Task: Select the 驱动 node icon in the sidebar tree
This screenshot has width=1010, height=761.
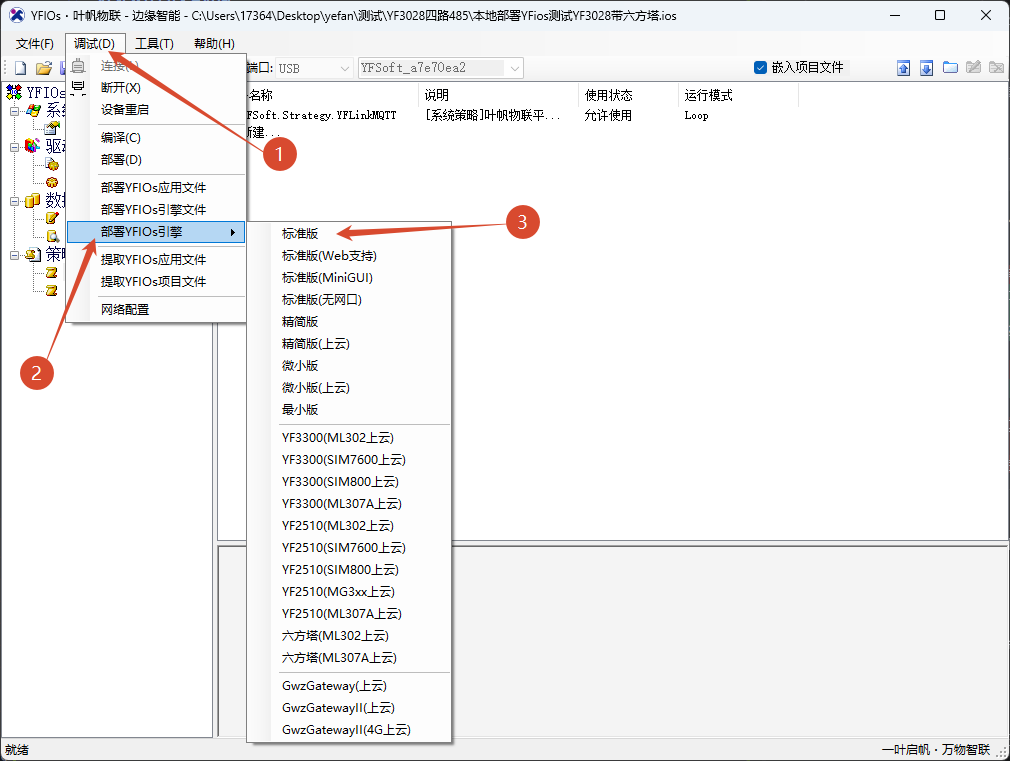Action: [31, 147]
